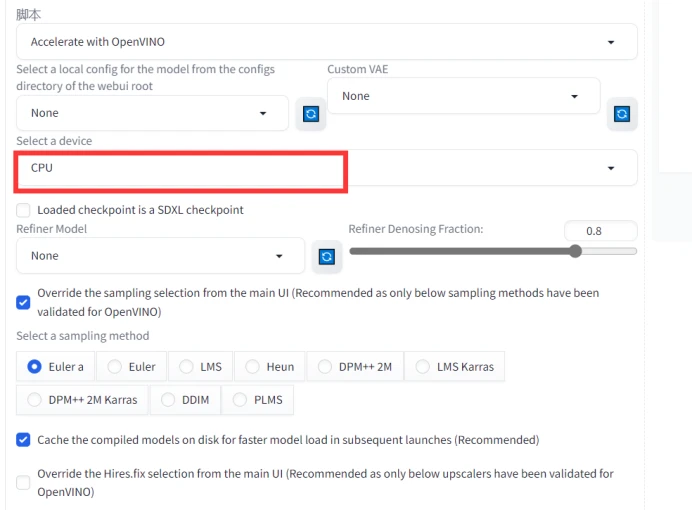Disable Cache the compiled models checkbox
The image size is (692, 510).
pos(24,439)
